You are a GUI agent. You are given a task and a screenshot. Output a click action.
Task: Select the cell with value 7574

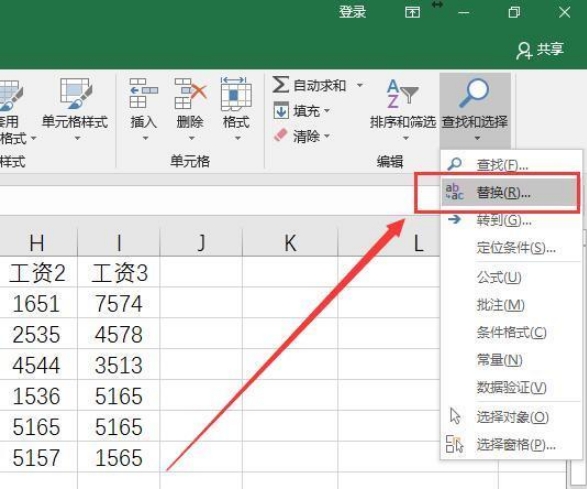click(x=119, y=303)
